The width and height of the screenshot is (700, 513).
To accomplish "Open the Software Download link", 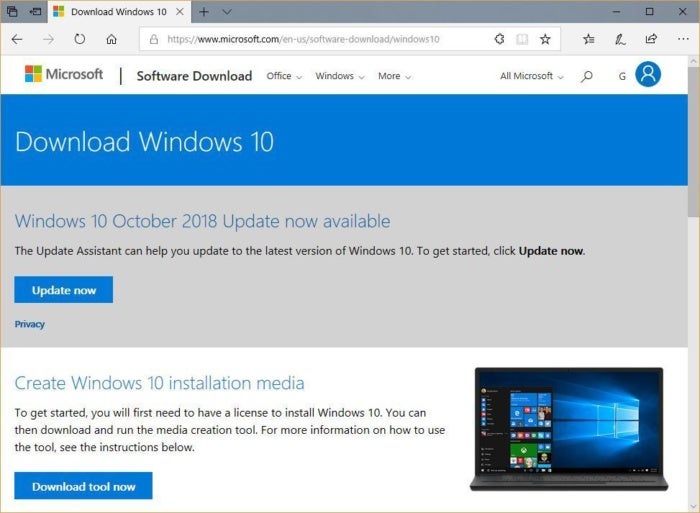I will [194, 76].
